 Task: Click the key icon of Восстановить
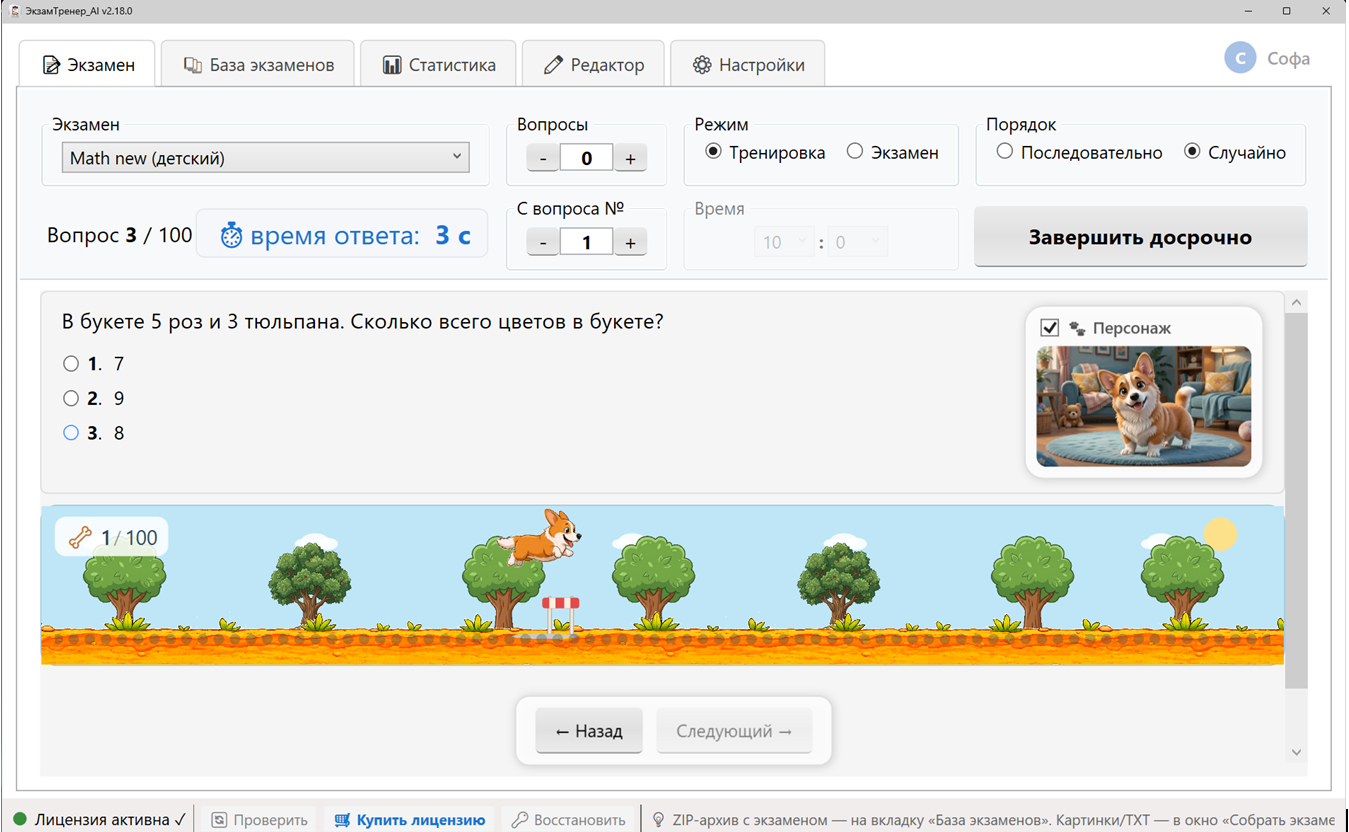pos(520,819)
